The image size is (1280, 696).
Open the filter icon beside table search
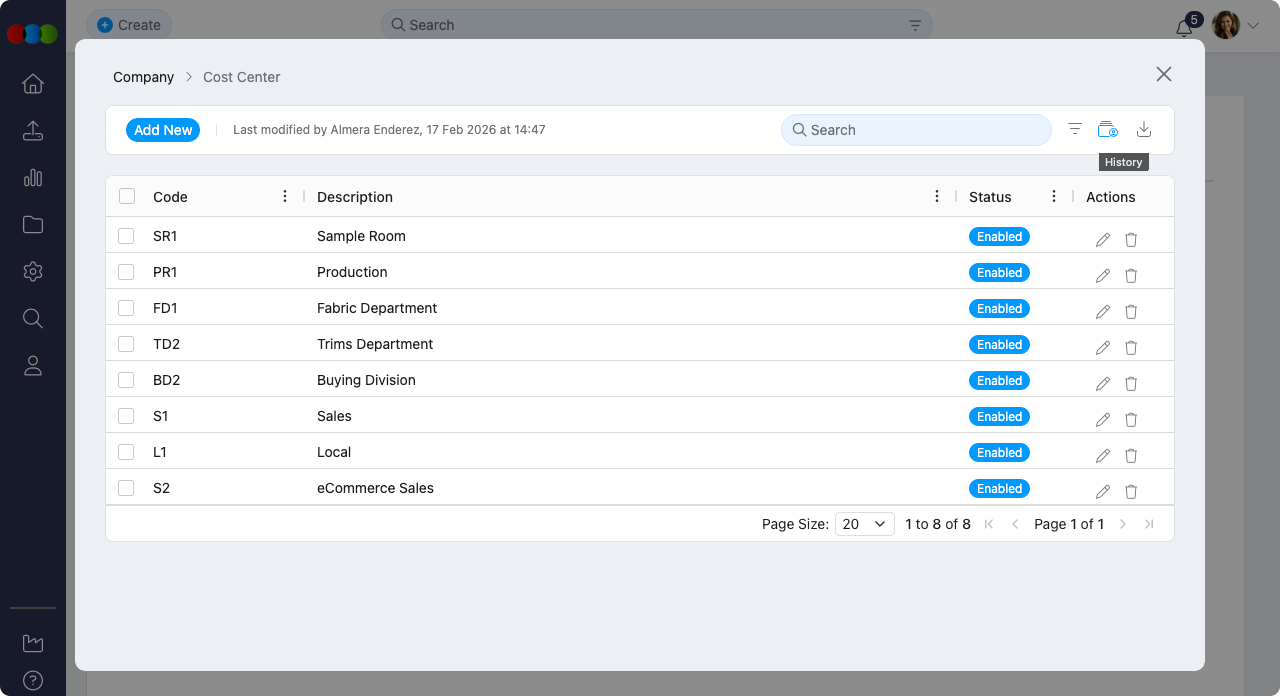tap(1075, 129)
